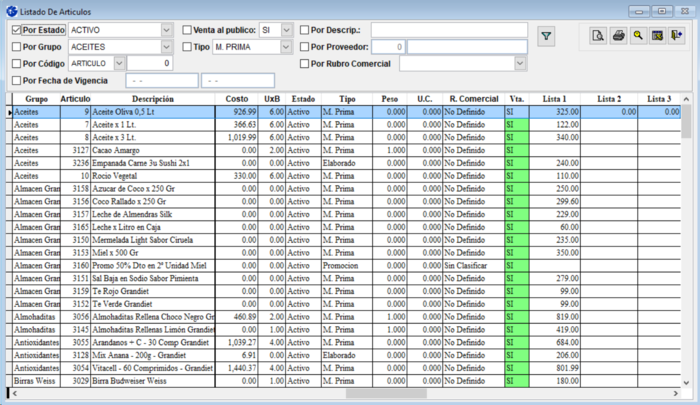Open the M. PRIMA tipo dropdown

(x=287, y=47)
